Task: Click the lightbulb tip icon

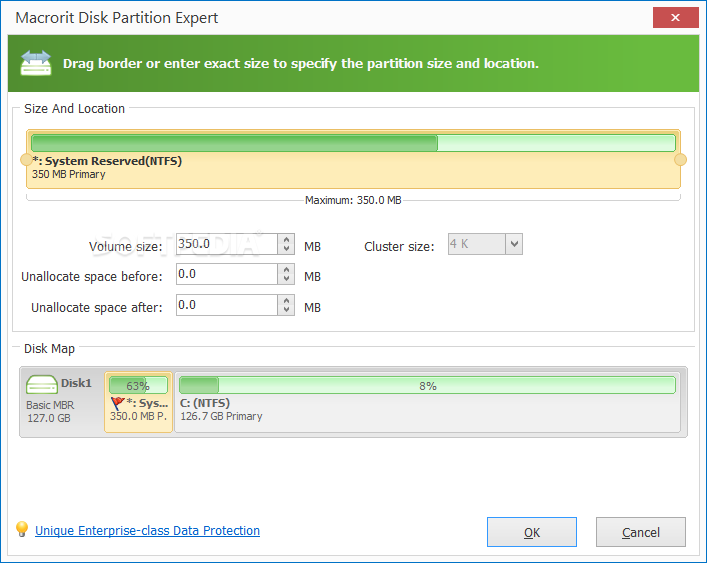Action: coord(22,529)
